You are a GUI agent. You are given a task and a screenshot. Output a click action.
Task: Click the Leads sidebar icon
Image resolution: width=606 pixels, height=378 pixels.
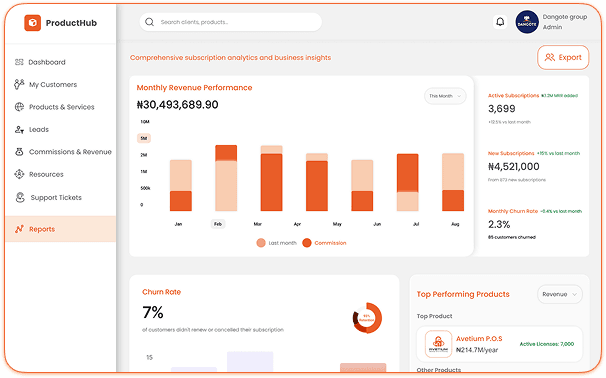pyautogui.click(x=19, y=129)
